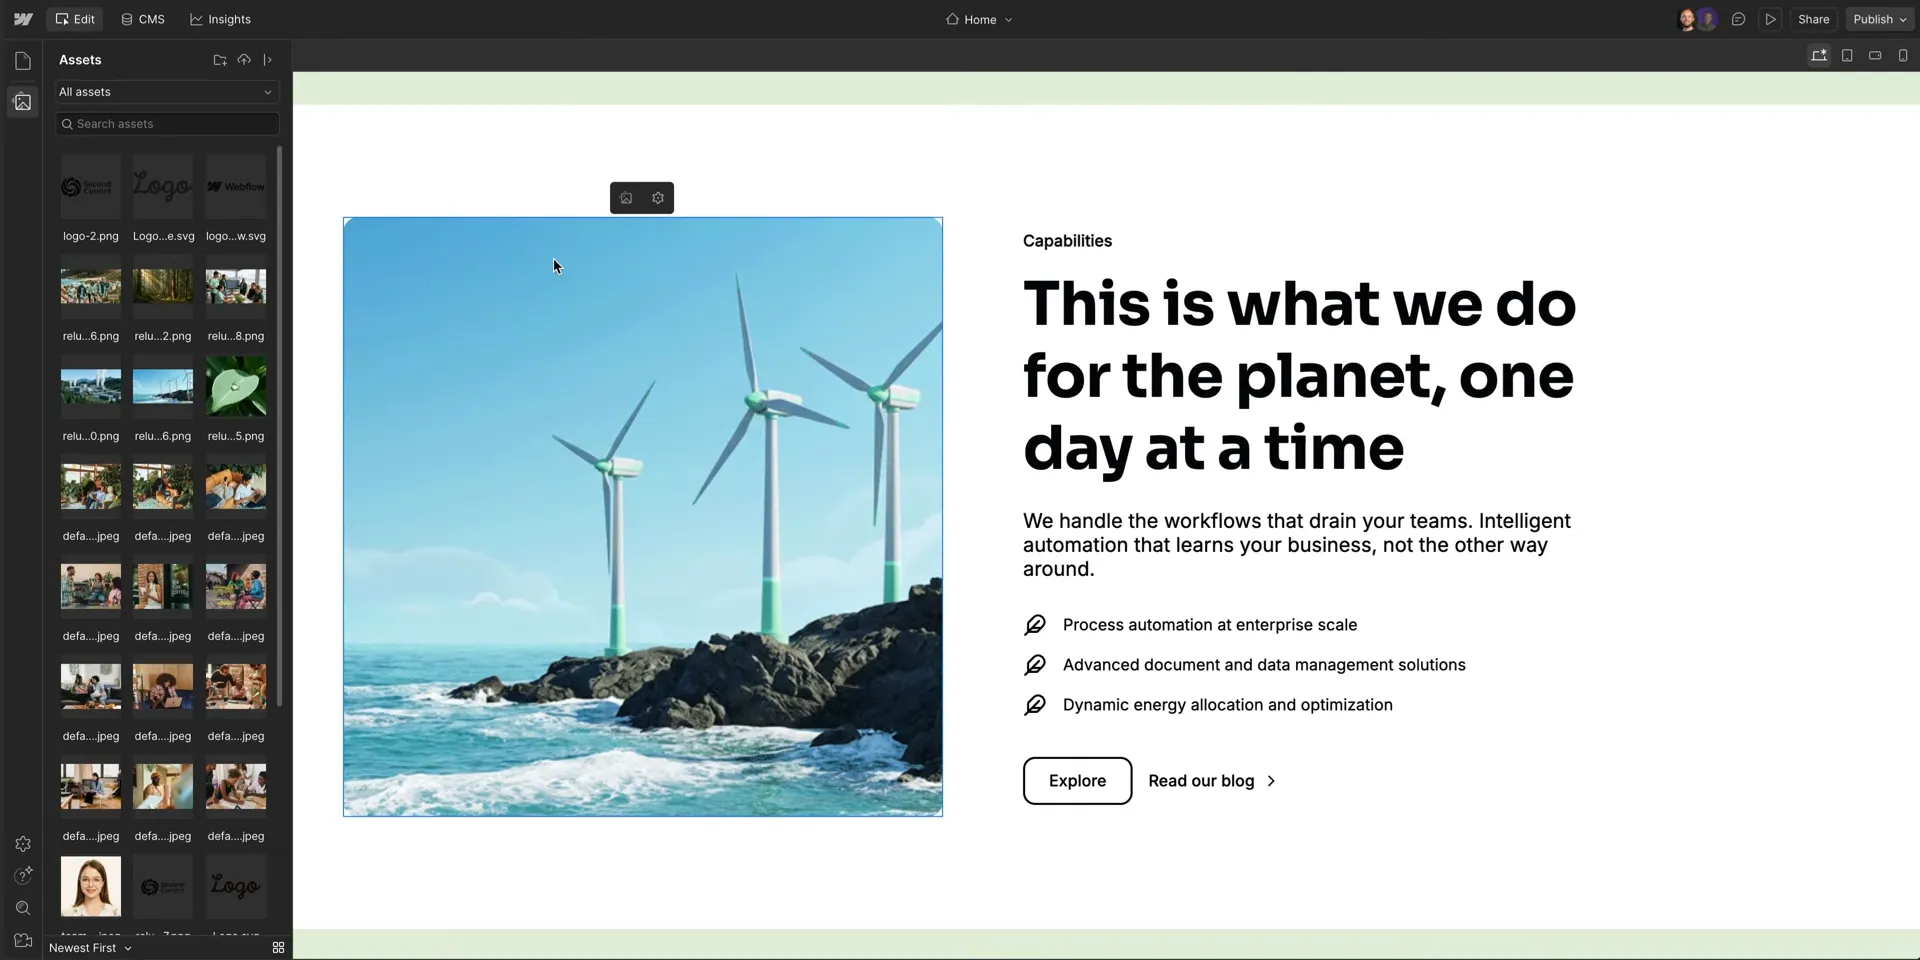Select the logo-2.png asset thumbnail
Image resolution: width=1920 pixels, height=960 pixels.
[91, 187]
